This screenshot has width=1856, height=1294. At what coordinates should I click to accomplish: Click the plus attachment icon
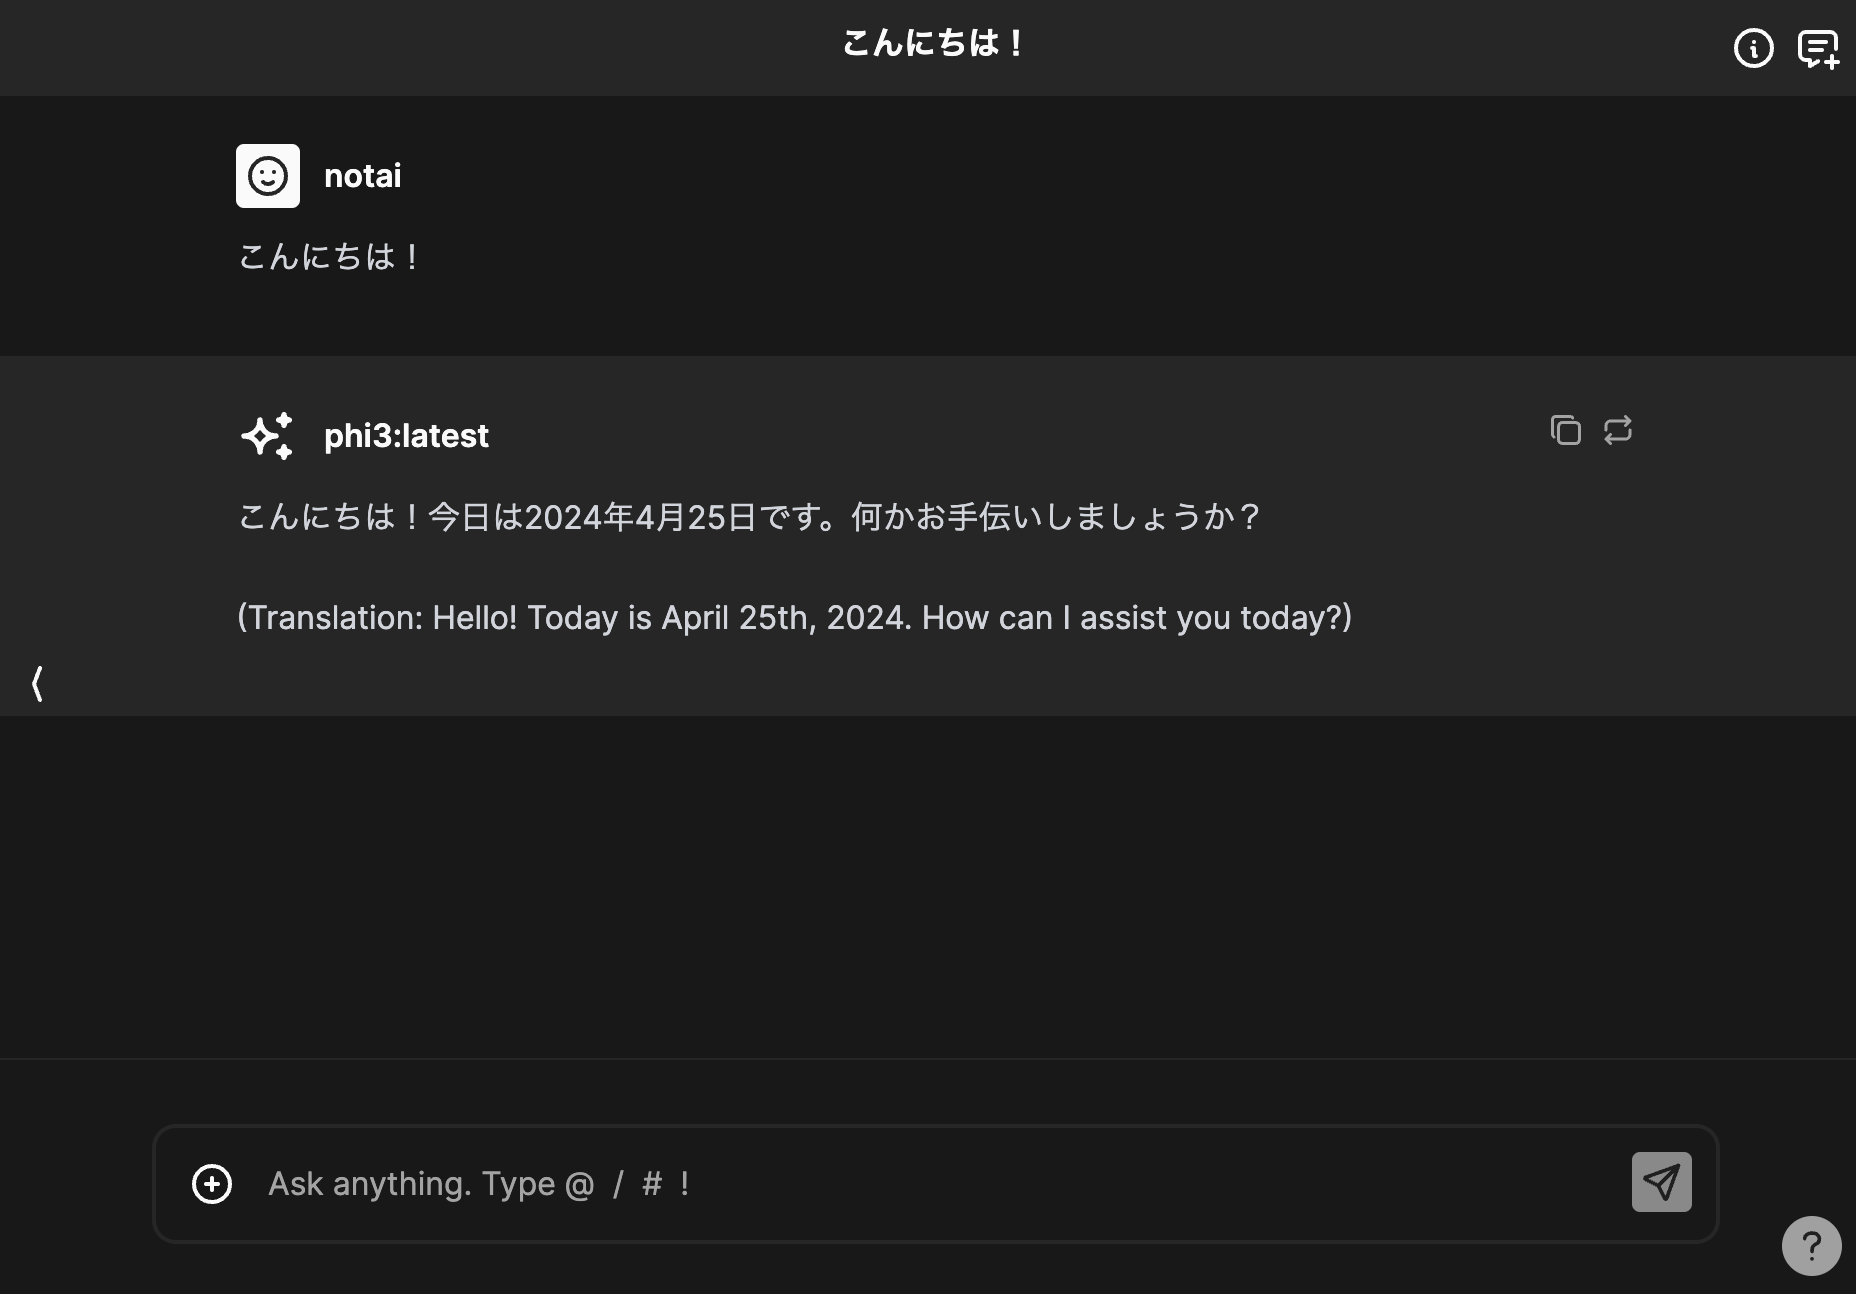point(212,1184)
